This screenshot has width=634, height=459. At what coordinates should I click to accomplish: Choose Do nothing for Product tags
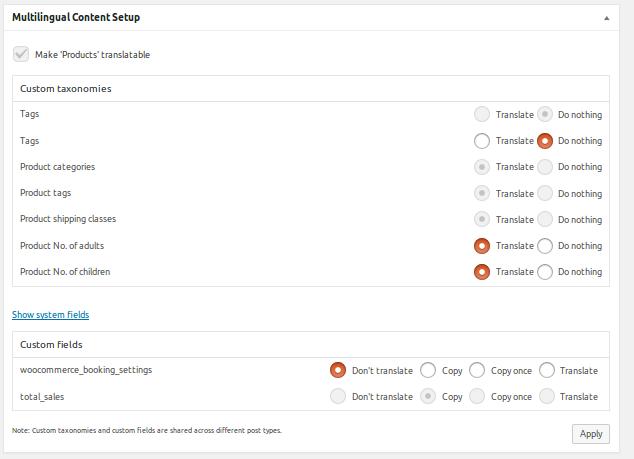pos(545,193)
